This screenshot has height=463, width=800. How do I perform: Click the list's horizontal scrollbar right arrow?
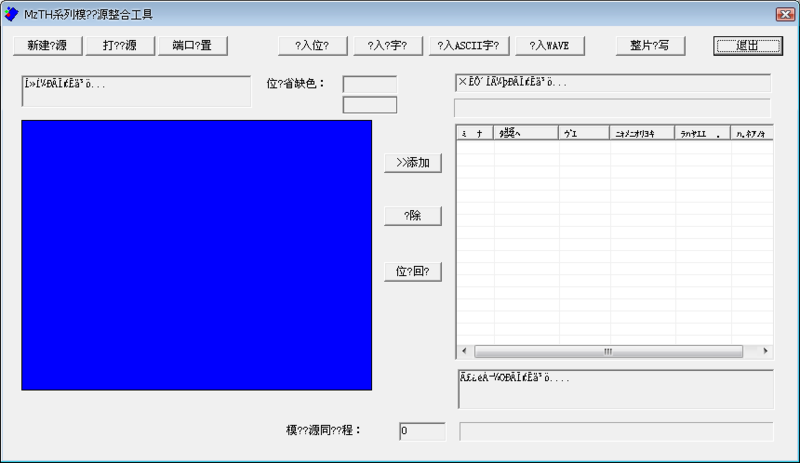point(765,351)
